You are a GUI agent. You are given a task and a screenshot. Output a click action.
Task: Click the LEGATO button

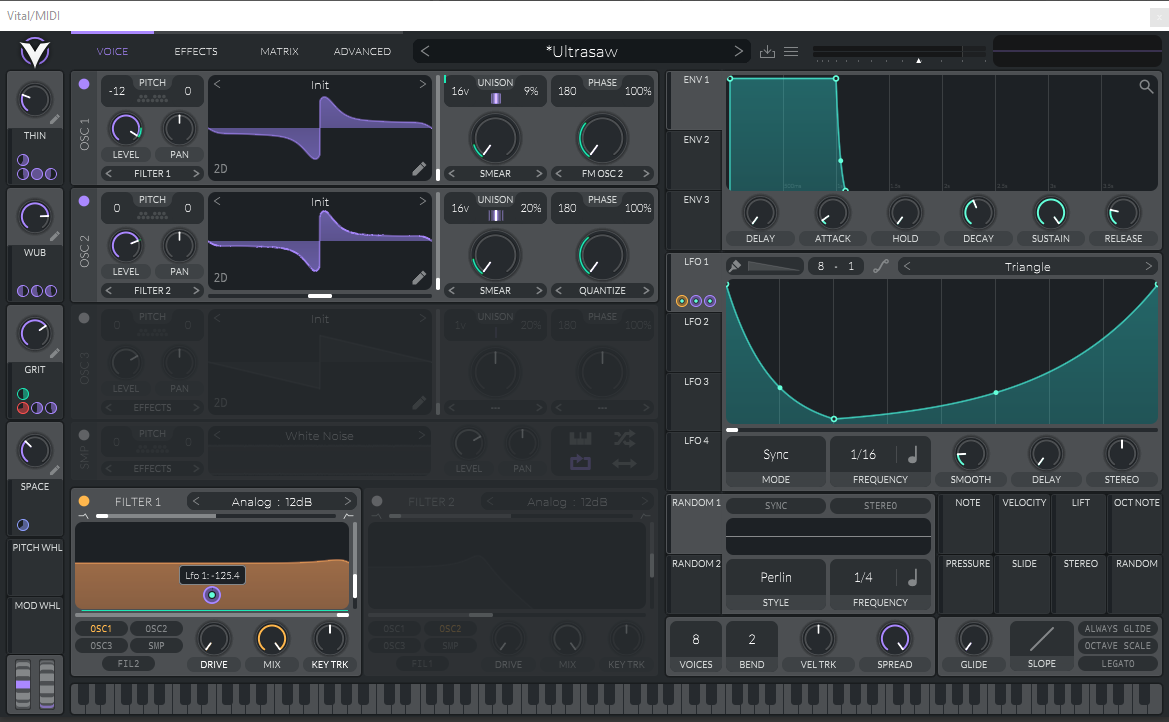(1117, 663)
